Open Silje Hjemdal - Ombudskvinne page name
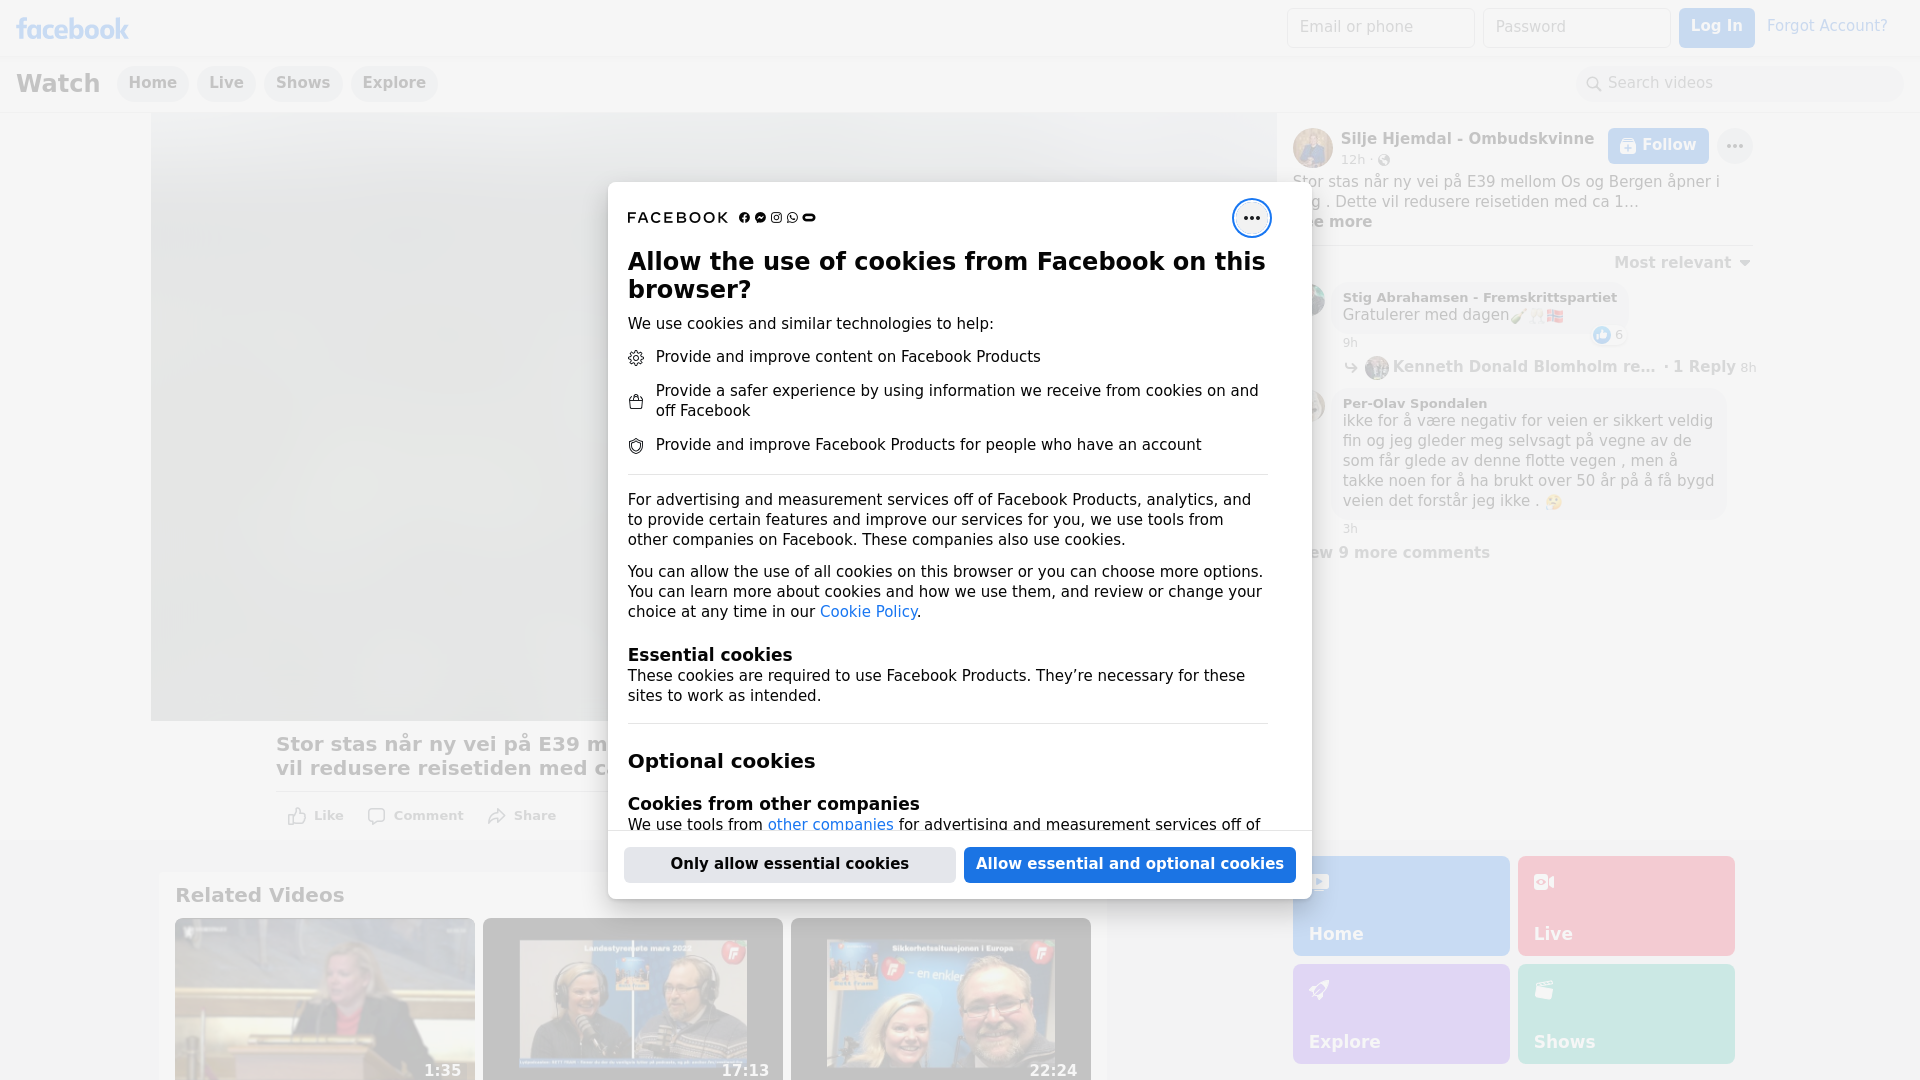Image resolution: width=1920 pixels, height=1080 pixels. pyautogui.click(x=1466, y=139)
